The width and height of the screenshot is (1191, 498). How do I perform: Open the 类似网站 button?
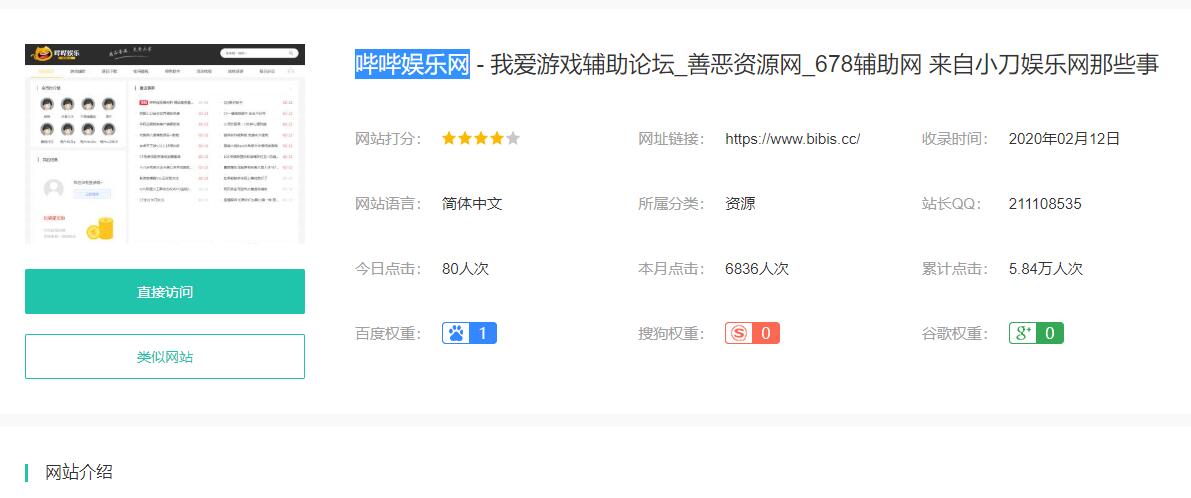165,356
